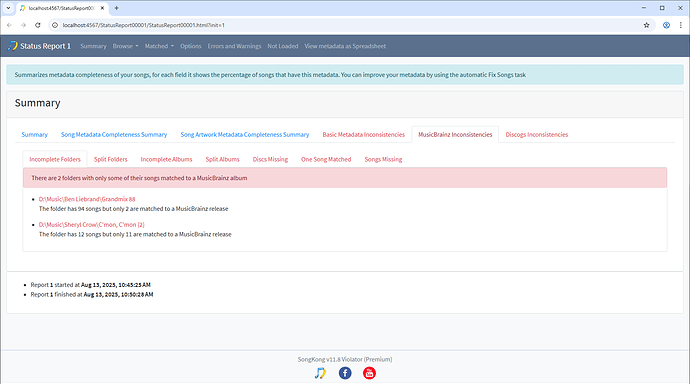Click the Status Report 1 logo icon

(13, 46)
